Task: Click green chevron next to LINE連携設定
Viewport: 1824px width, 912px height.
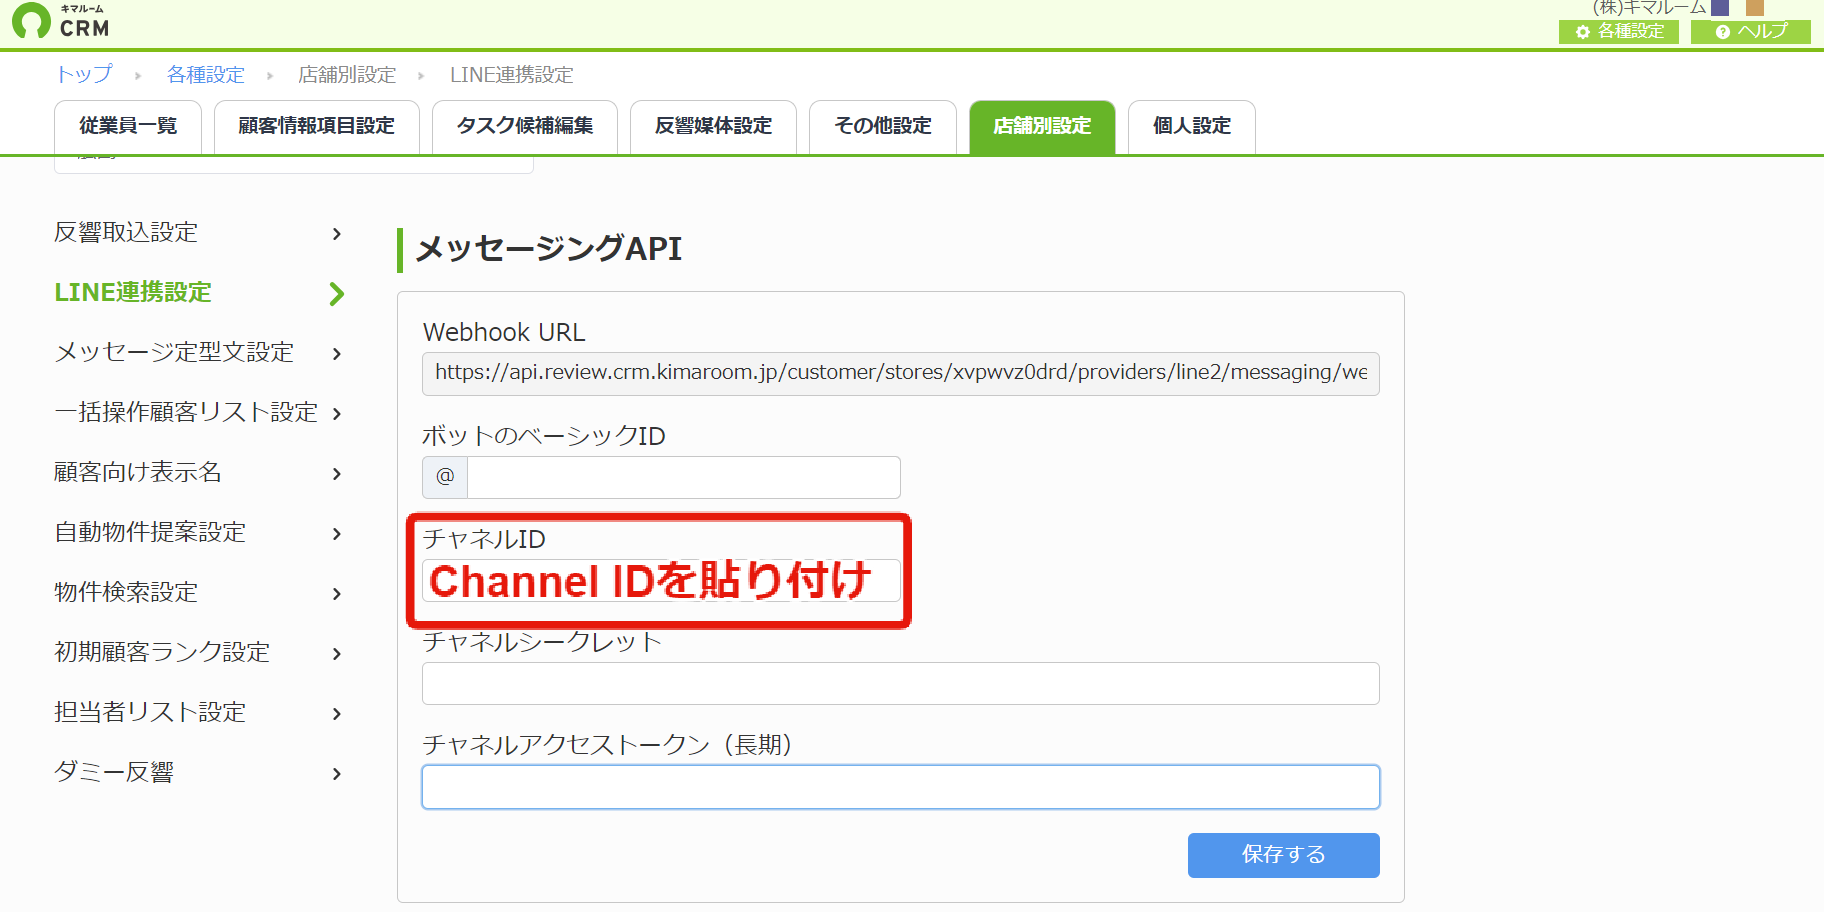Action: 337,293
